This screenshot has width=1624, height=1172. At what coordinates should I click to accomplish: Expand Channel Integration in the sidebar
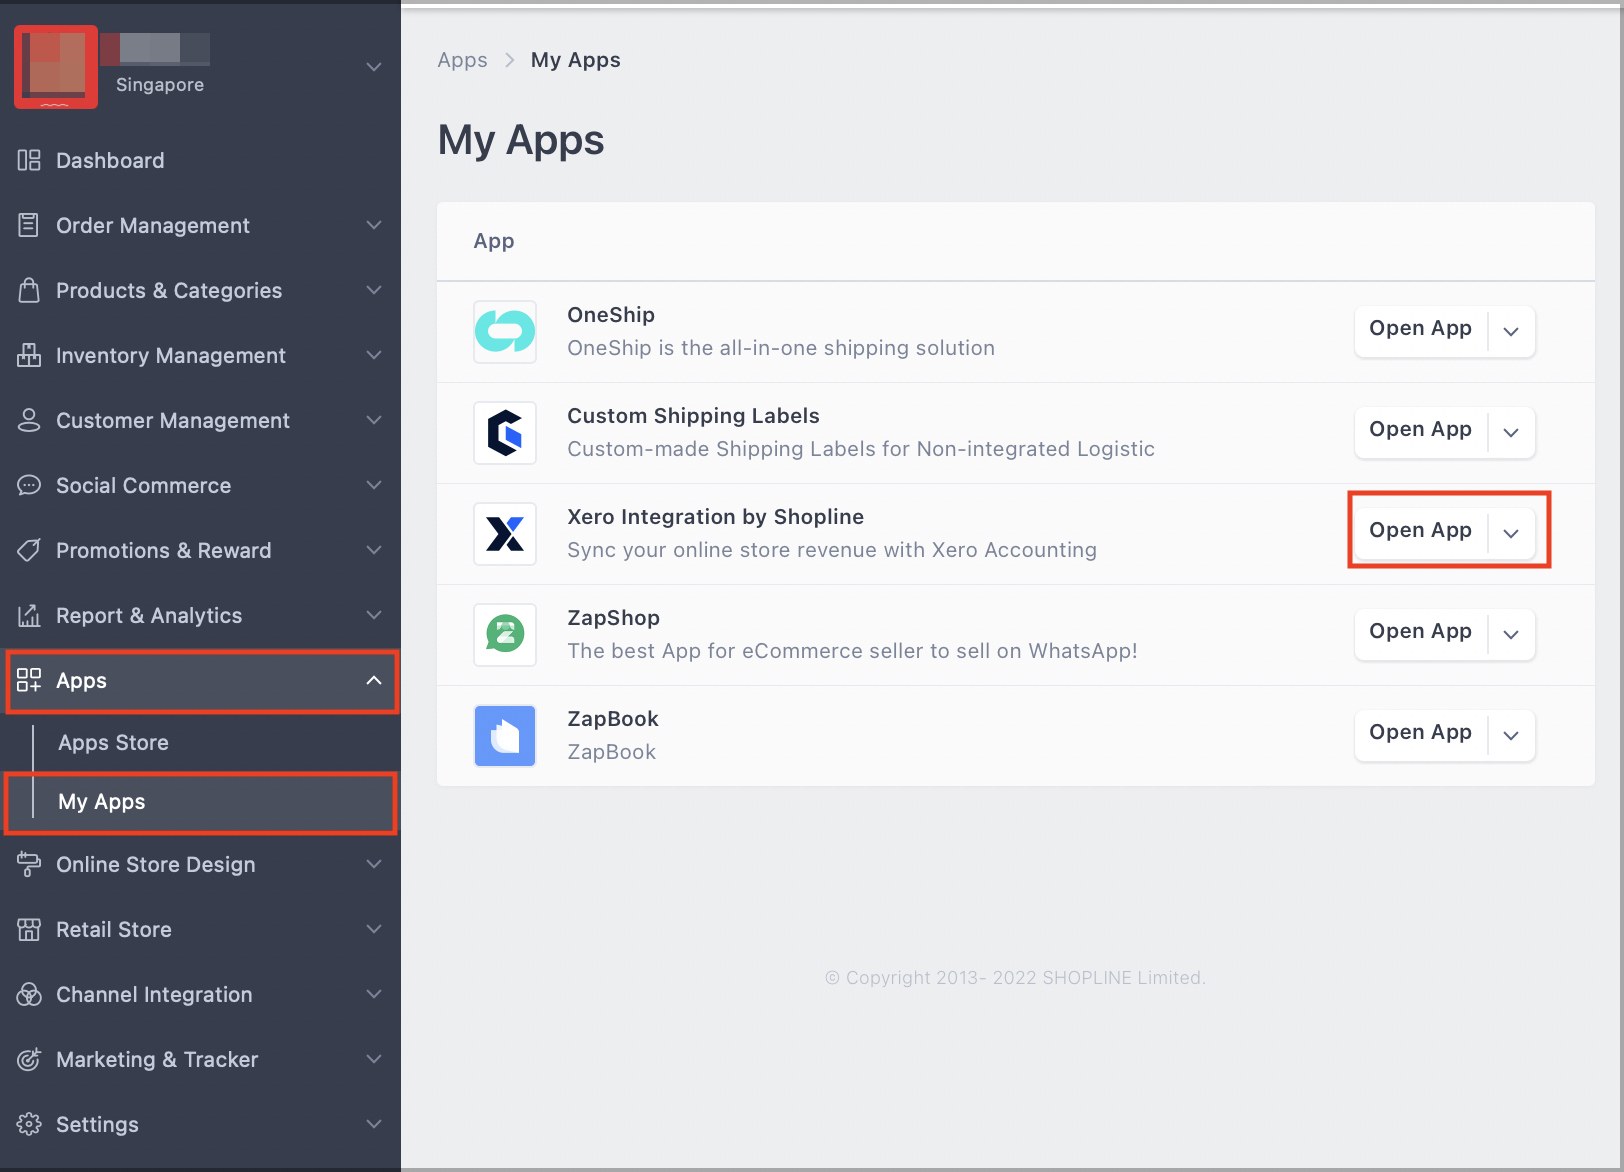(x=153, y=994)
